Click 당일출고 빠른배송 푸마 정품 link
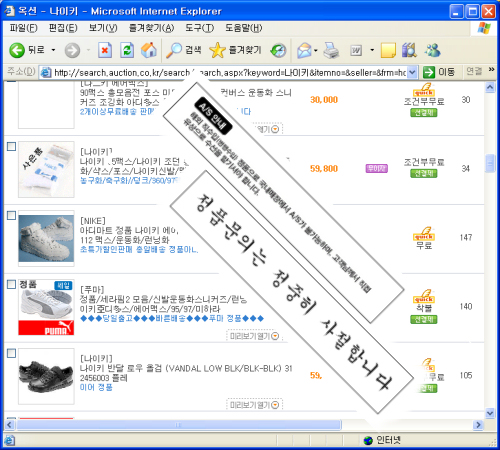Image resolution: width=500 pixels, height=450 pixels. pyautogui.click(x=172, y=319)
